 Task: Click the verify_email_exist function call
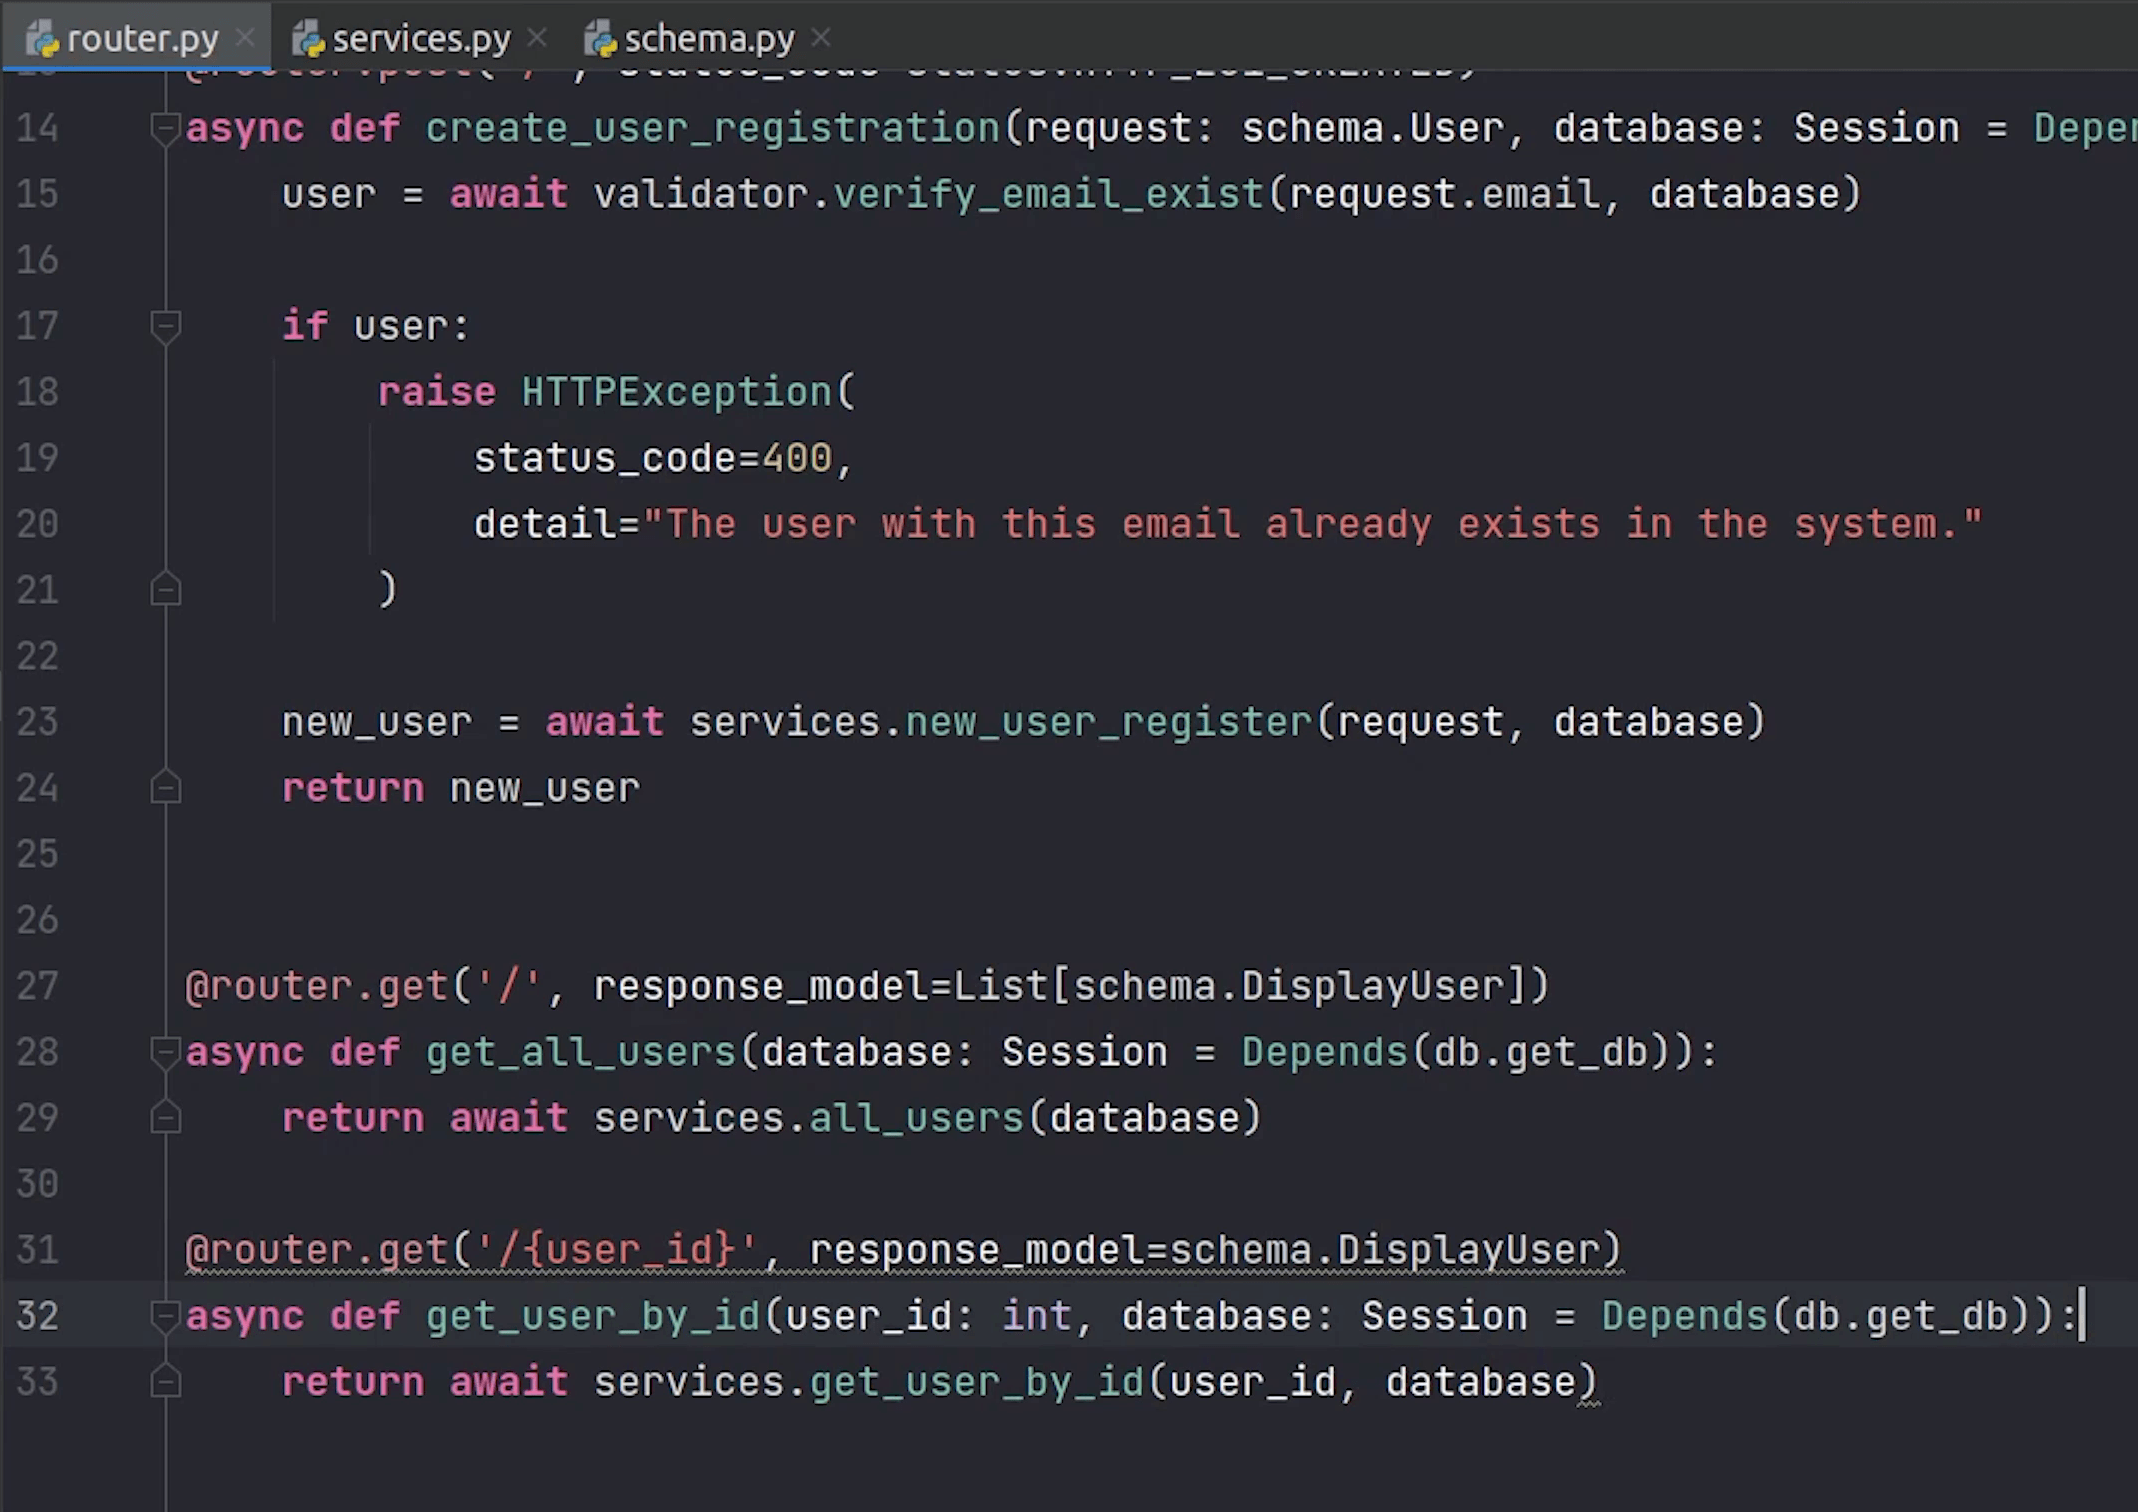pyautogui.click(x=1049, y=194)
